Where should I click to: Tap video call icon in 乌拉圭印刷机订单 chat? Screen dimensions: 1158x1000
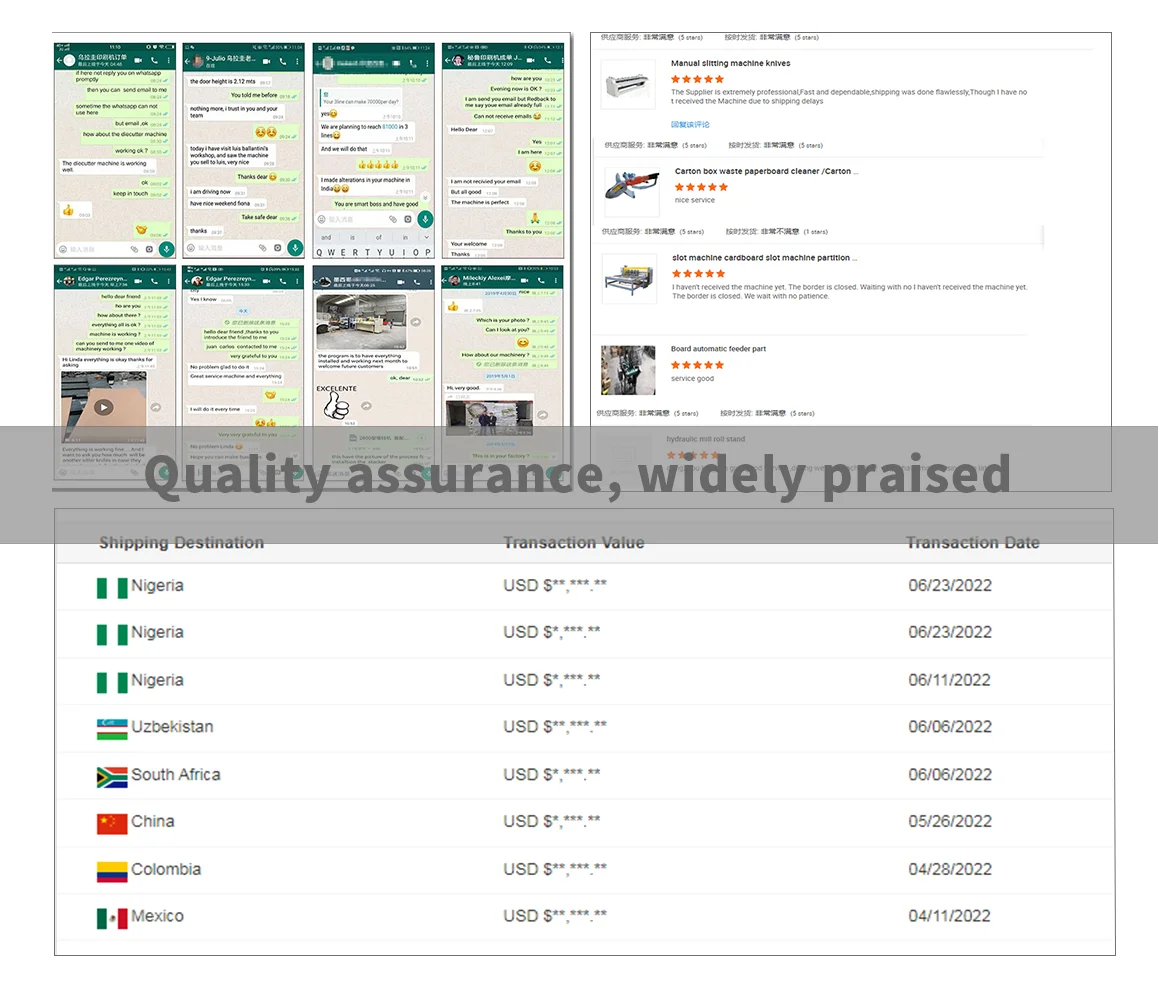tap(138, 61)
